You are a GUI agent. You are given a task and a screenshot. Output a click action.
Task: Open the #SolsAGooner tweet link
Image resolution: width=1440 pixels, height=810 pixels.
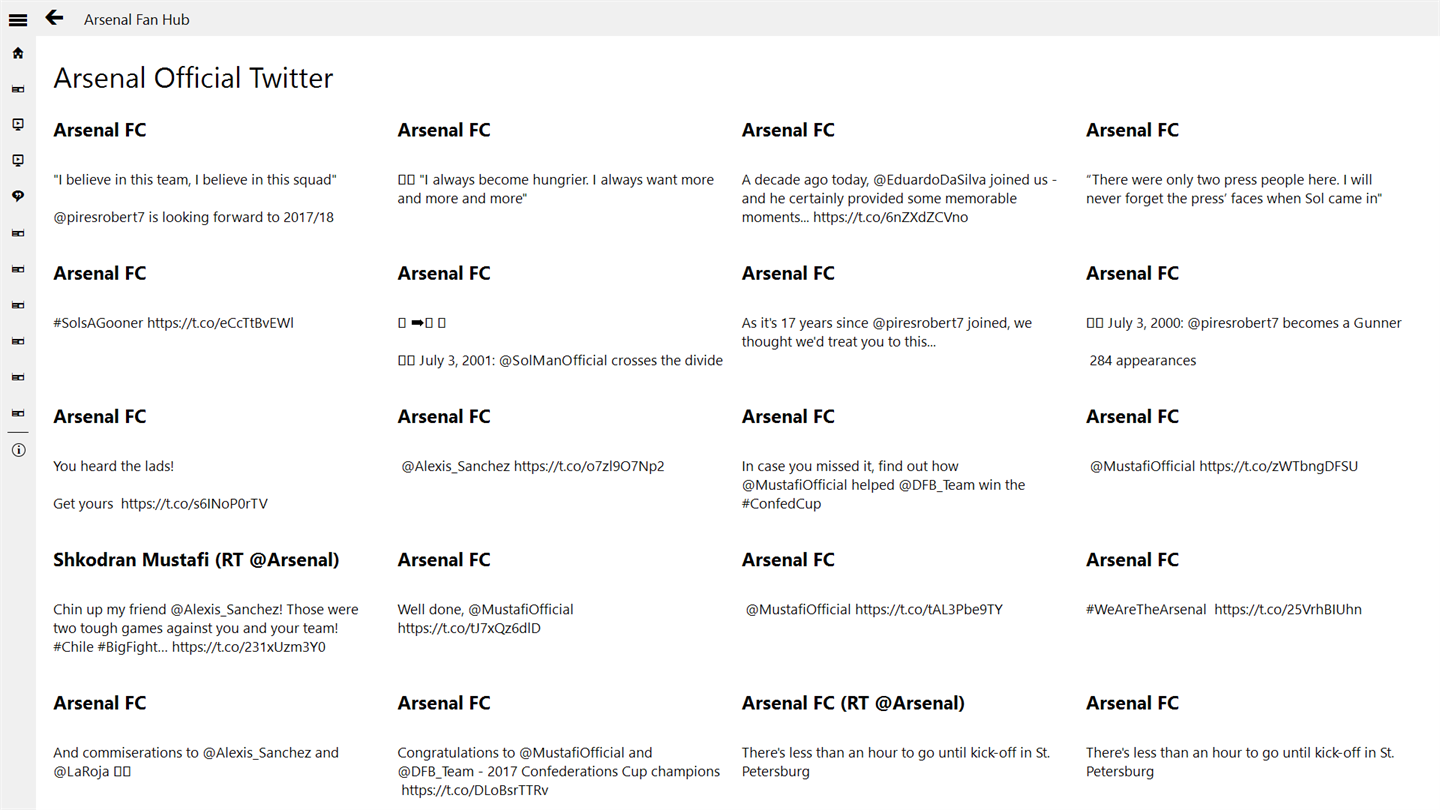[x=173, y=323]
